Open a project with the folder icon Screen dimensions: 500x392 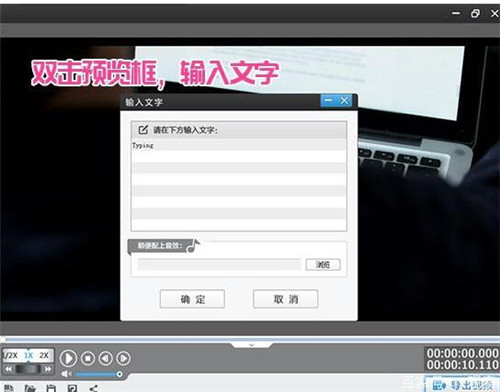30,389
